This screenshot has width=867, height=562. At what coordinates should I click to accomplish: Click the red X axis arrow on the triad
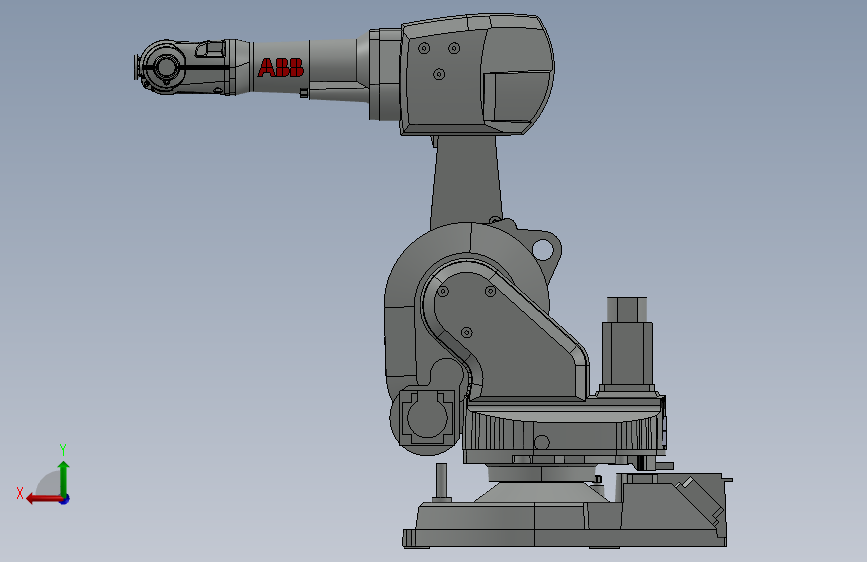point(43,499)
